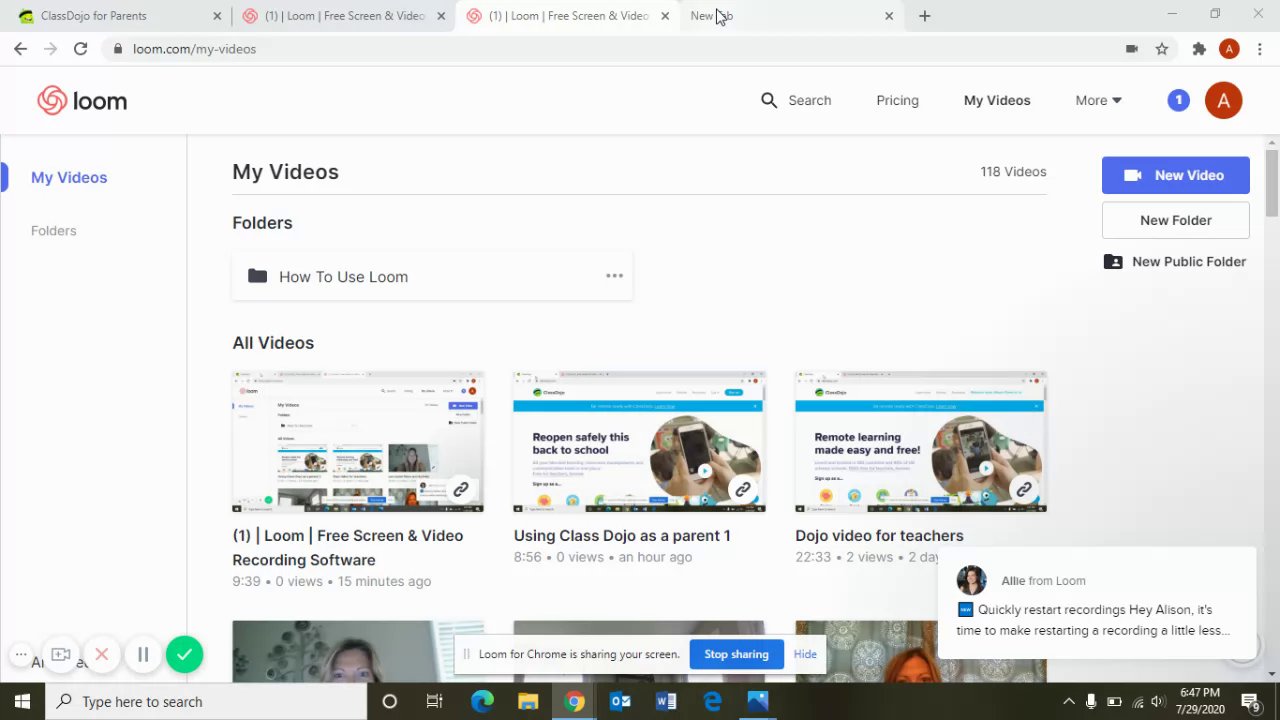Click the Windows taskbar search box
1280x720 pixels.
pyautogui.click(x=207, y=701)
